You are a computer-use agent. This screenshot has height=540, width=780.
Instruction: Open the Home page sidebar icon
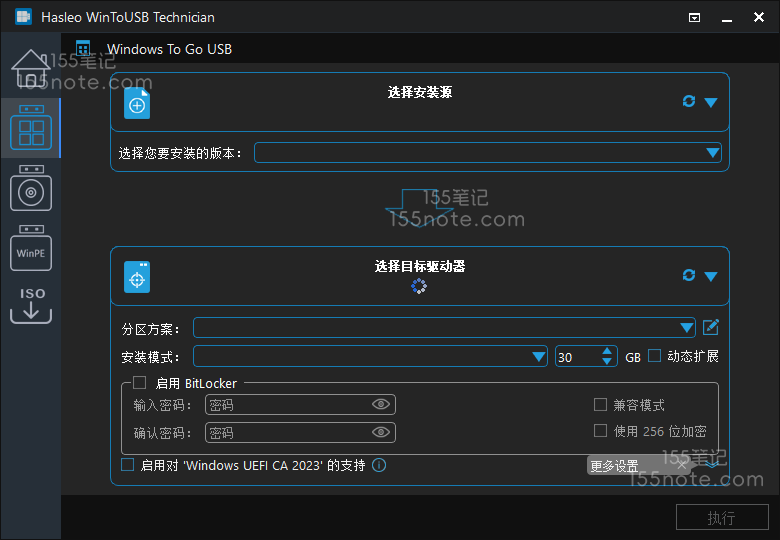coord(30,68)
